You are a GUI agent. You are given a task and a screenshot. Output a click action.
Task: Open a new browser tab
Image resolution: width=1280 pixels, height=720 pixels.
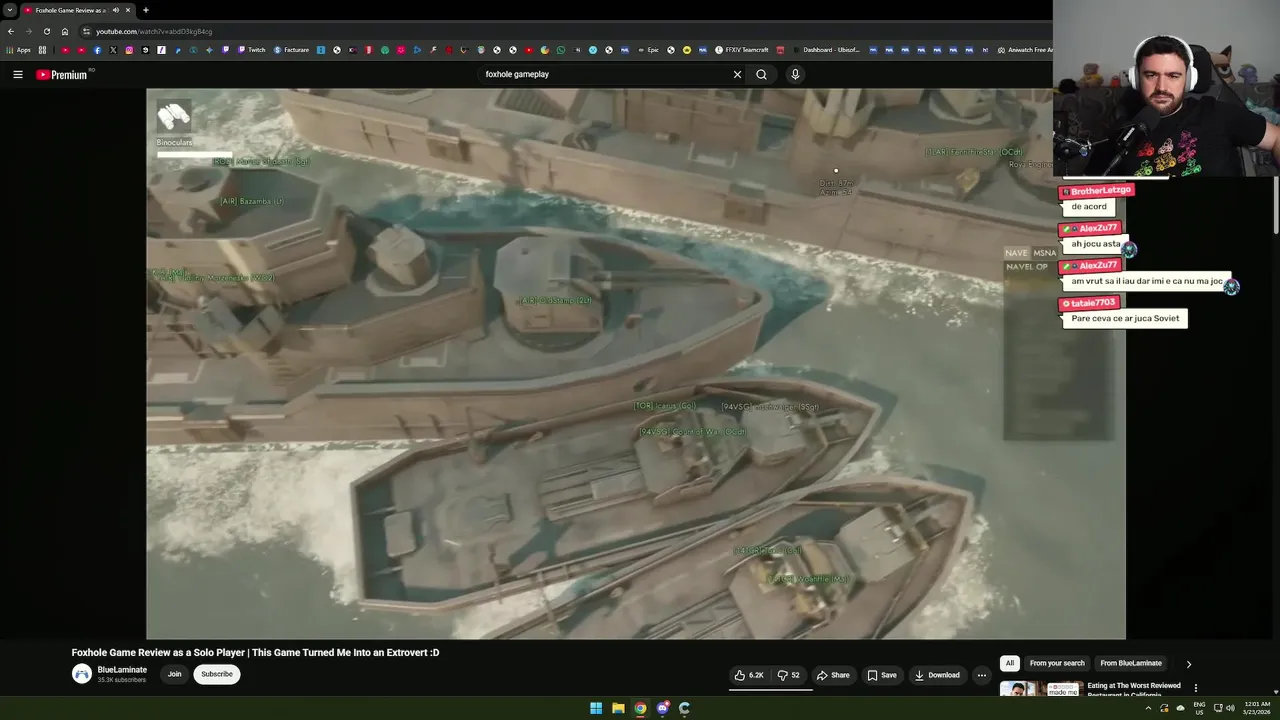point(146,10)
